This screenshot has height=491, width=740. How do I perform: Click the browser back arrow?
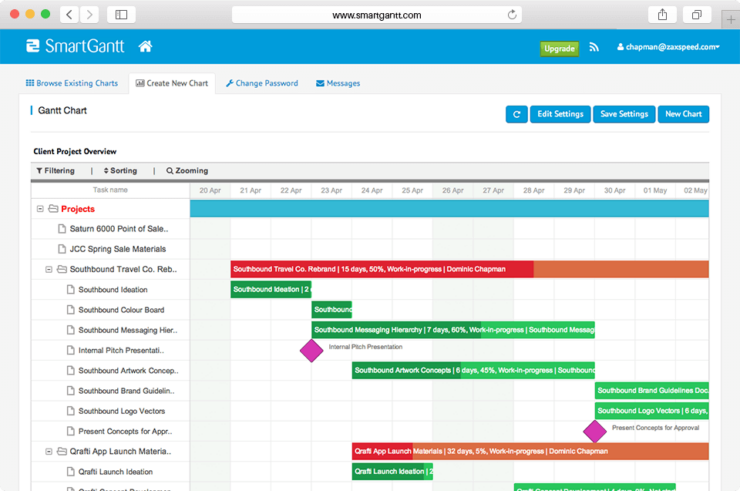click(x=69, y=15)
